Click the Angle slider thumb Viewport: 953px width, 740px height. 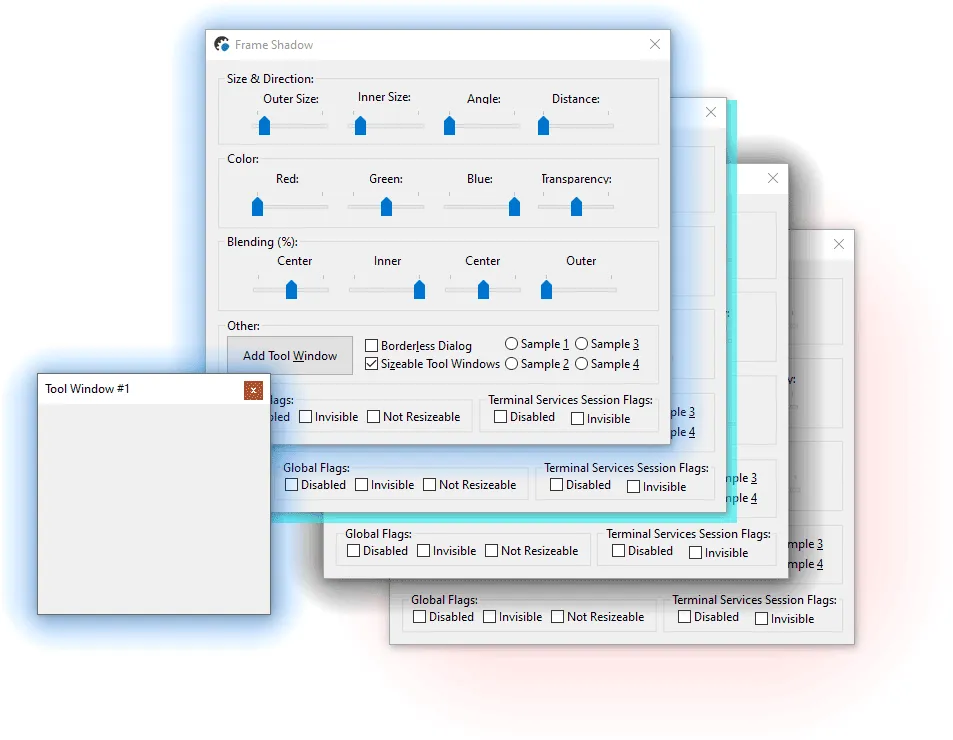[450, 125]
